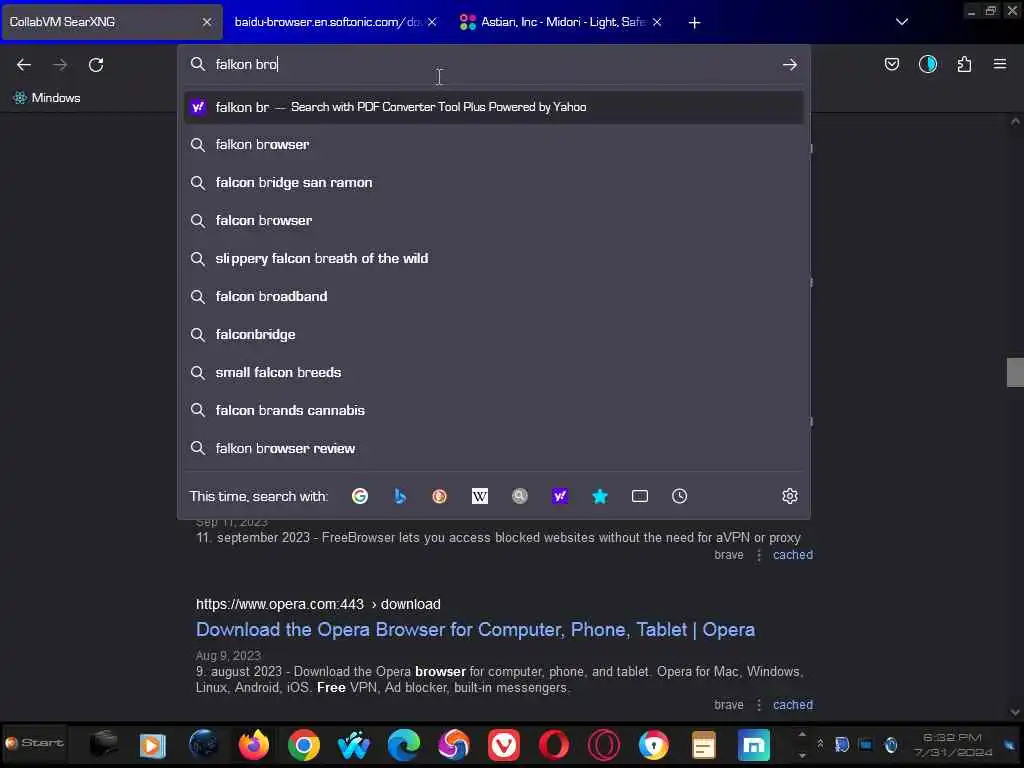Search history with the clock icon
This screenshot has width=1024, height=768.
pos(679,496)
